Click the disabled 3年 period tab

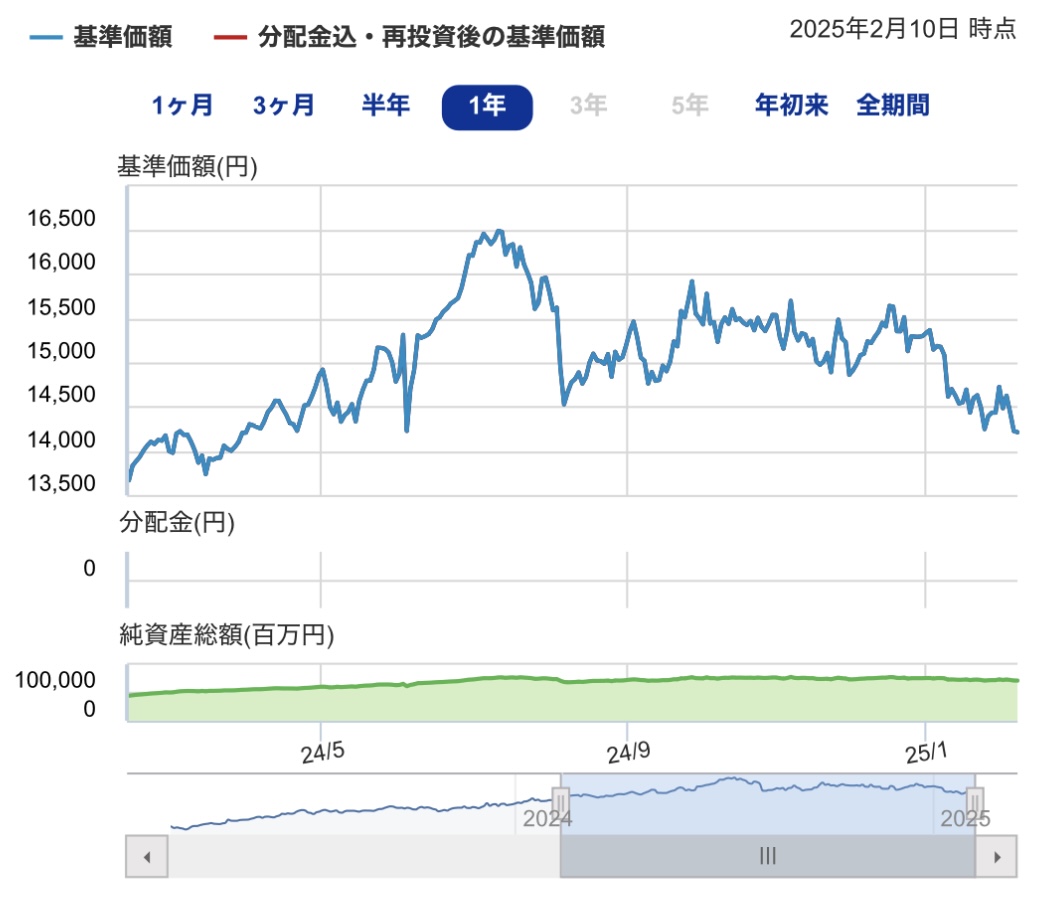pyautogui.click(x=588, y=106)
